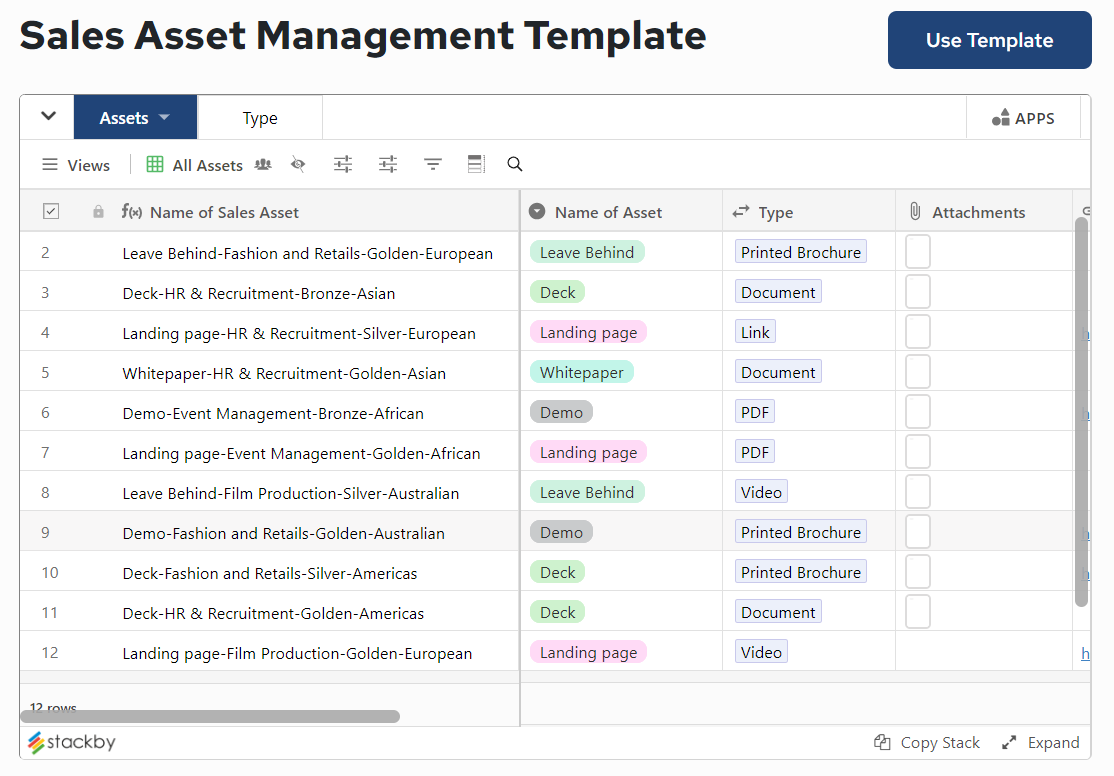Open the Name of Asset column dropdown
The height and width of the screenshot is (776, 1114).
coord(537,211)
